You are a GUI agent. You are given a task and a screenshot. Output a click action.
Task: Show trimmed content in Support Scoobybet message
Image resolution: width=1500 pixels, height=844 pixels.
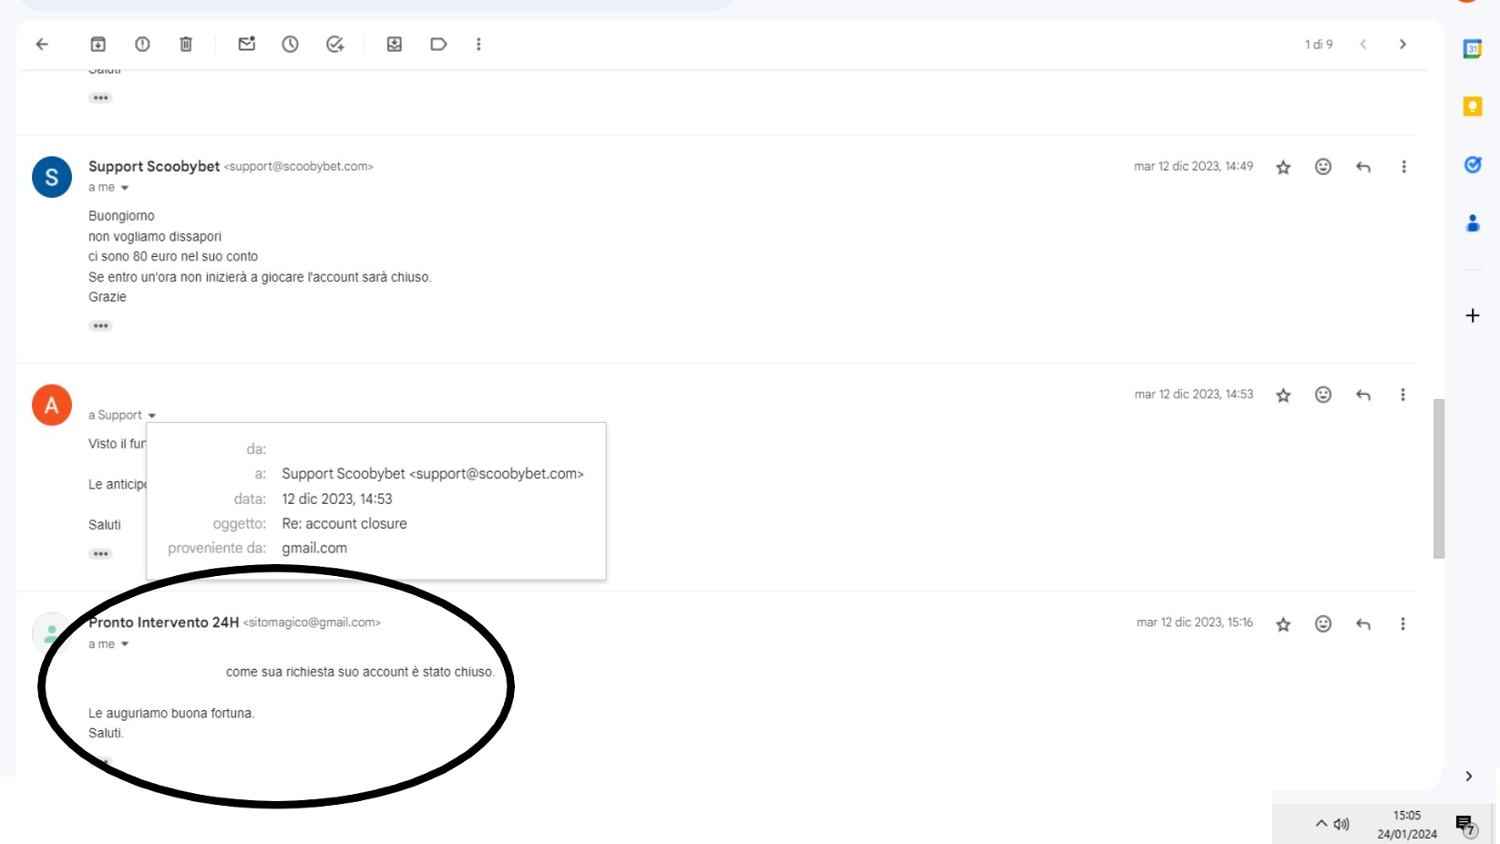(x=100, y=326)
